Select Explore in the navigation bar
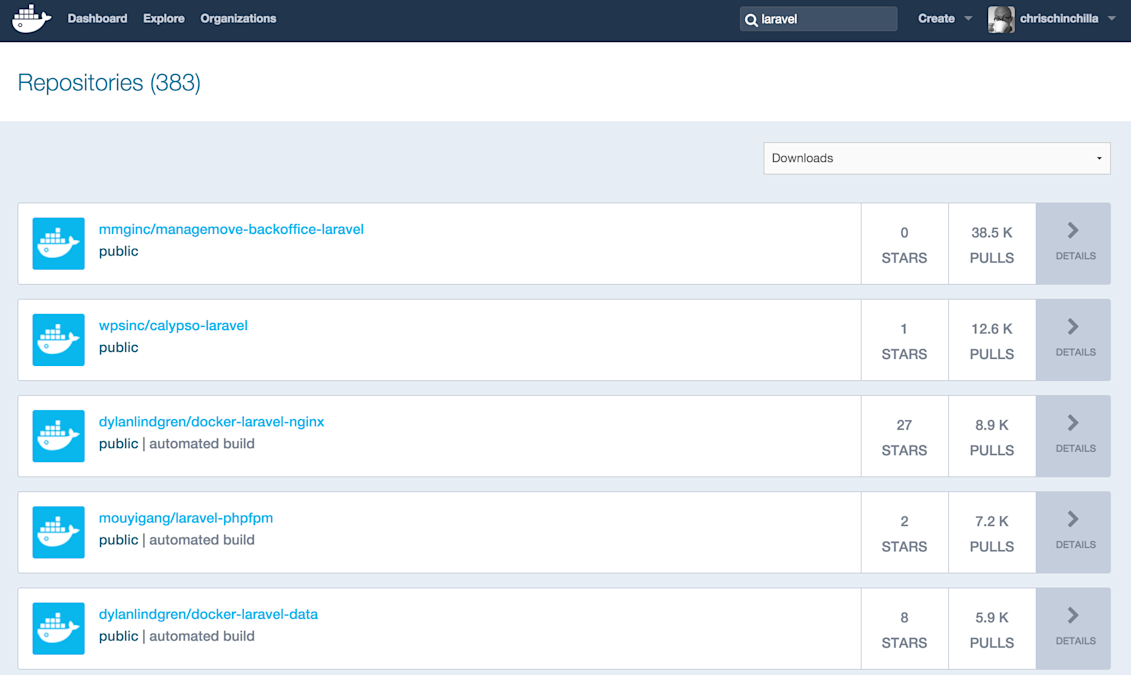The image size is (1131, 675). point(163,18)
